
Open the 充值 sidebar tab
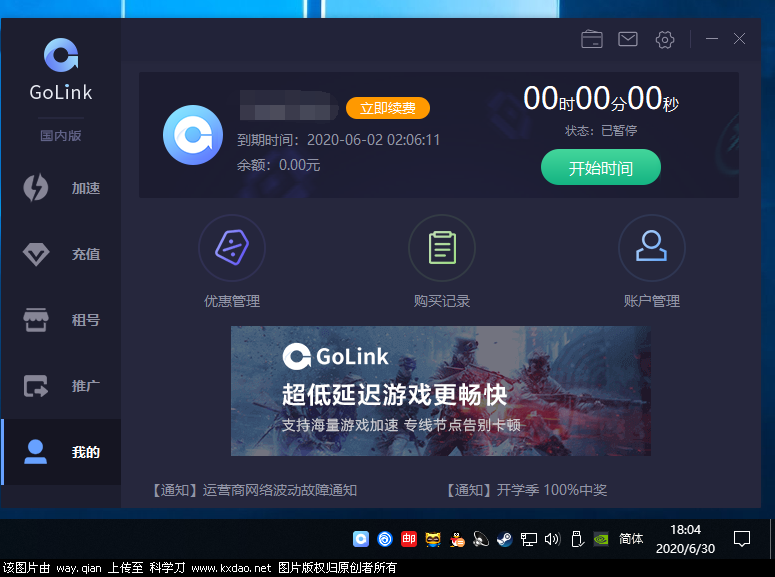tap(61, 254)
